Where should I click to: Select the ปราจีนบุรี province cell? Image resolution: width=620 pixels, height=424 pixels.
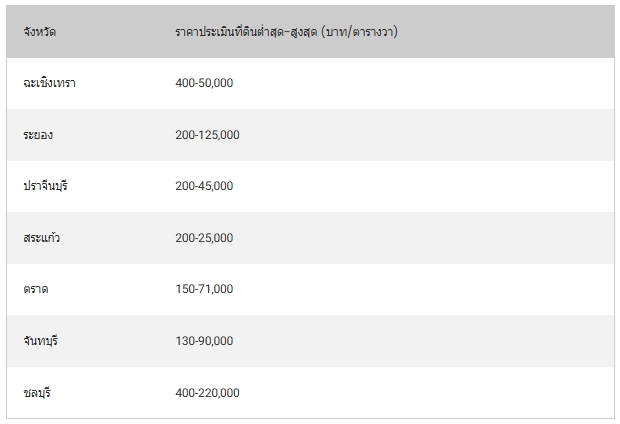(44, 186)
